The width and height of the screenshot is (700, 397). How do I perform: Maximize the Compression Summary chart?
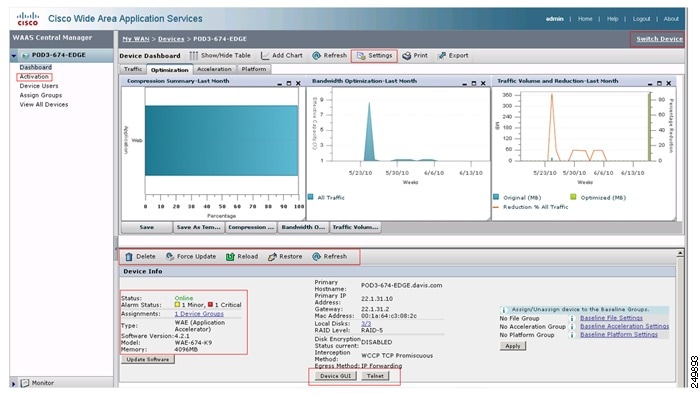pyautogui.click(x=289, y=84)
